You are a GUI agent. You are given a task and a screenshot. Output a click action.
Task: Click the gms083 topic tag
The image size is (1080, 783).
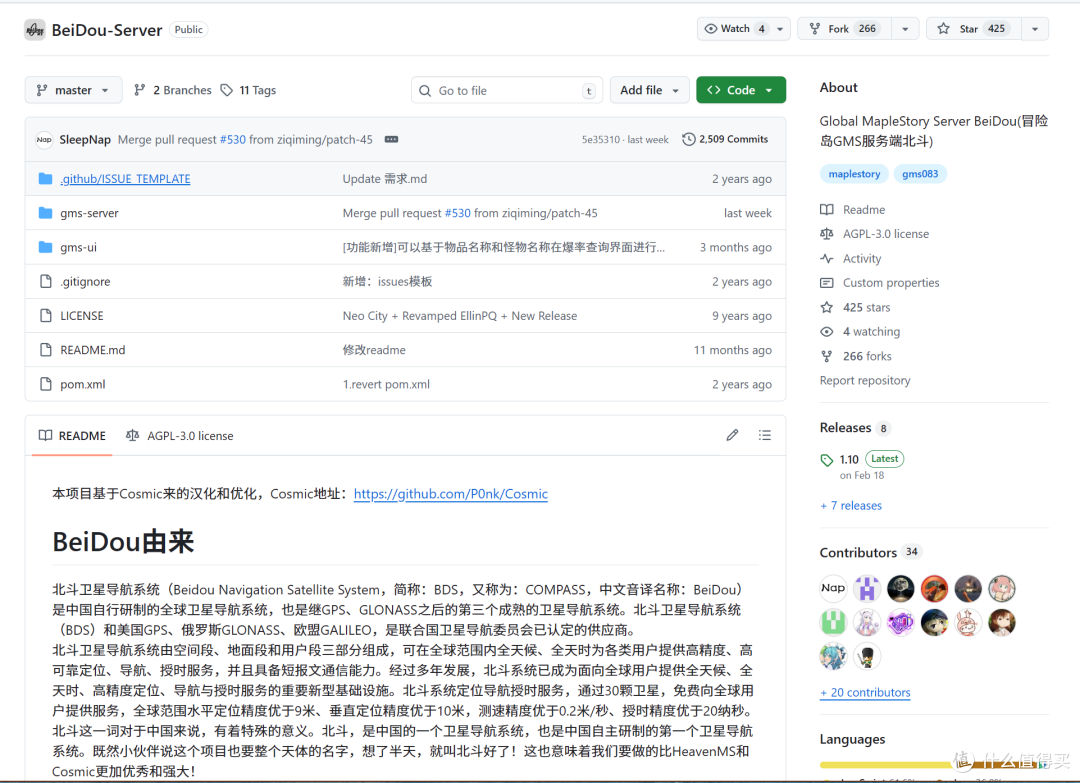(x=920, y=174)
